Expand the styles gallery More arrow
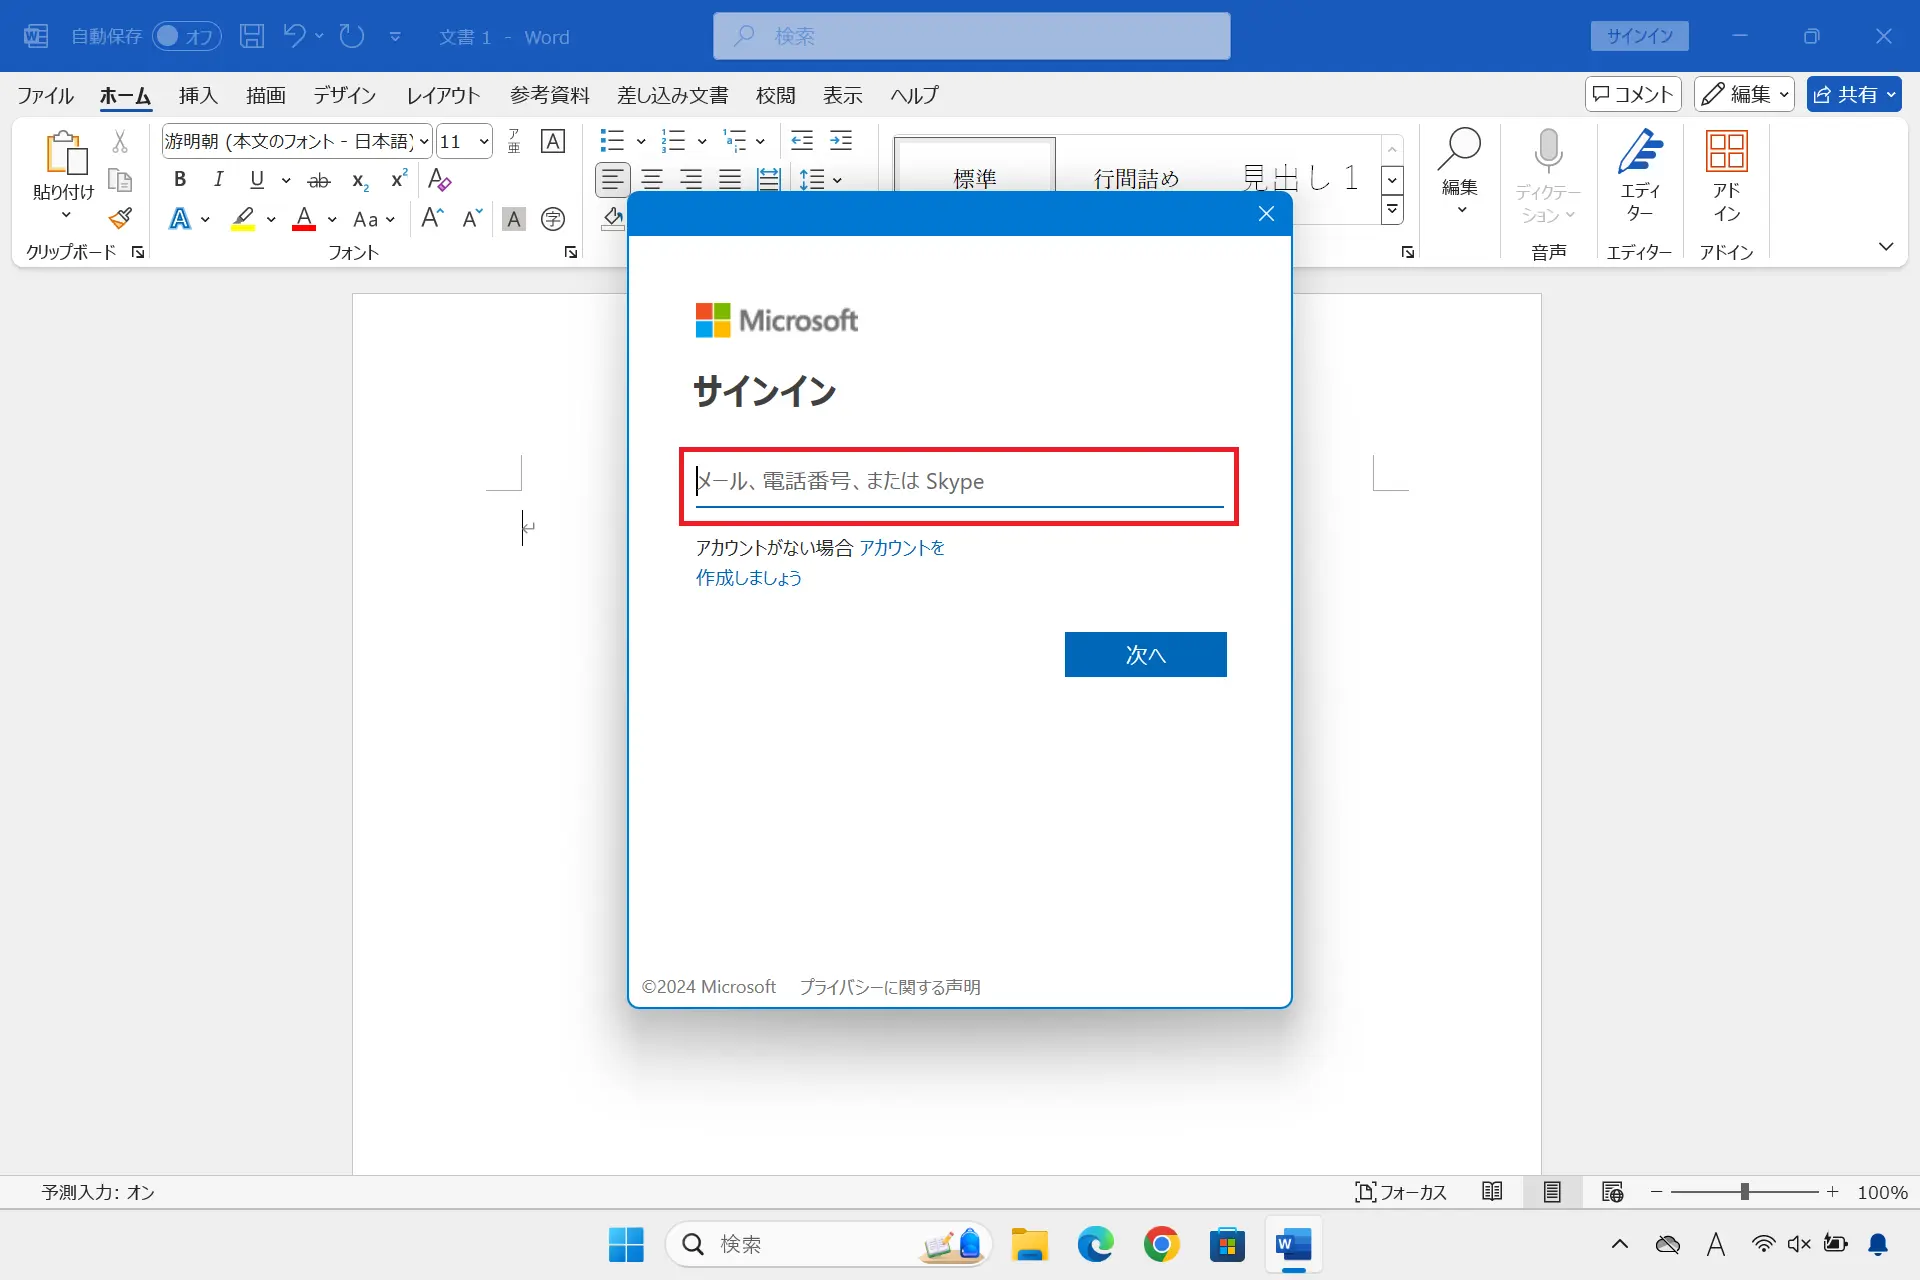This screenshot has height=1280, width=1920. coord(1392,210)
